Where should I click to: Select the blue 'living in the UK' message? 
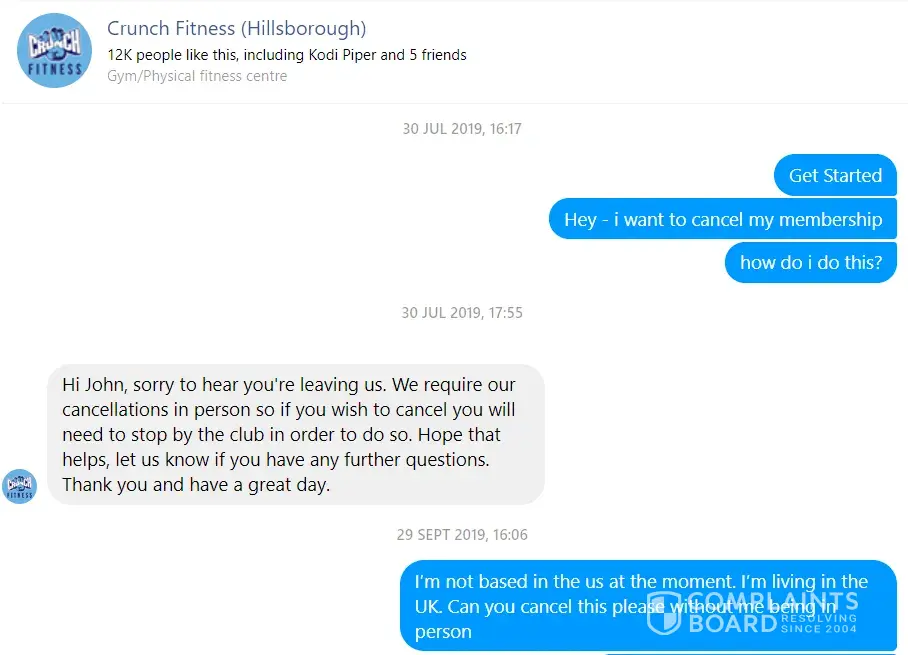[648, 606]
